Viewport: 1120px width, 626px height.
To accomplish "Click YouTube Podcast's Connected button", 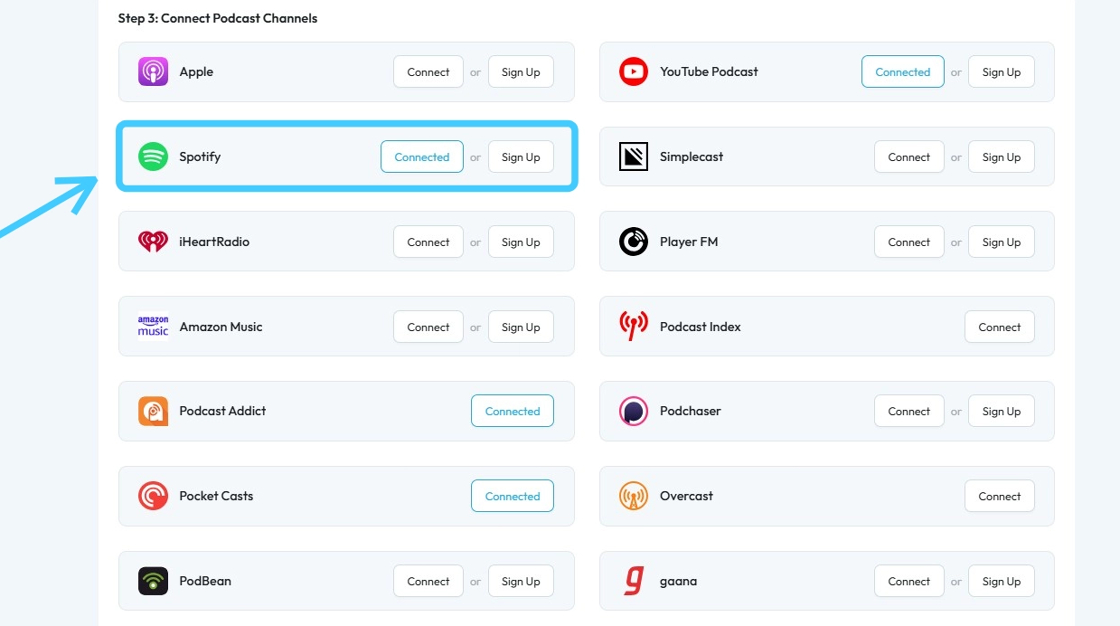I will [903, 71].
